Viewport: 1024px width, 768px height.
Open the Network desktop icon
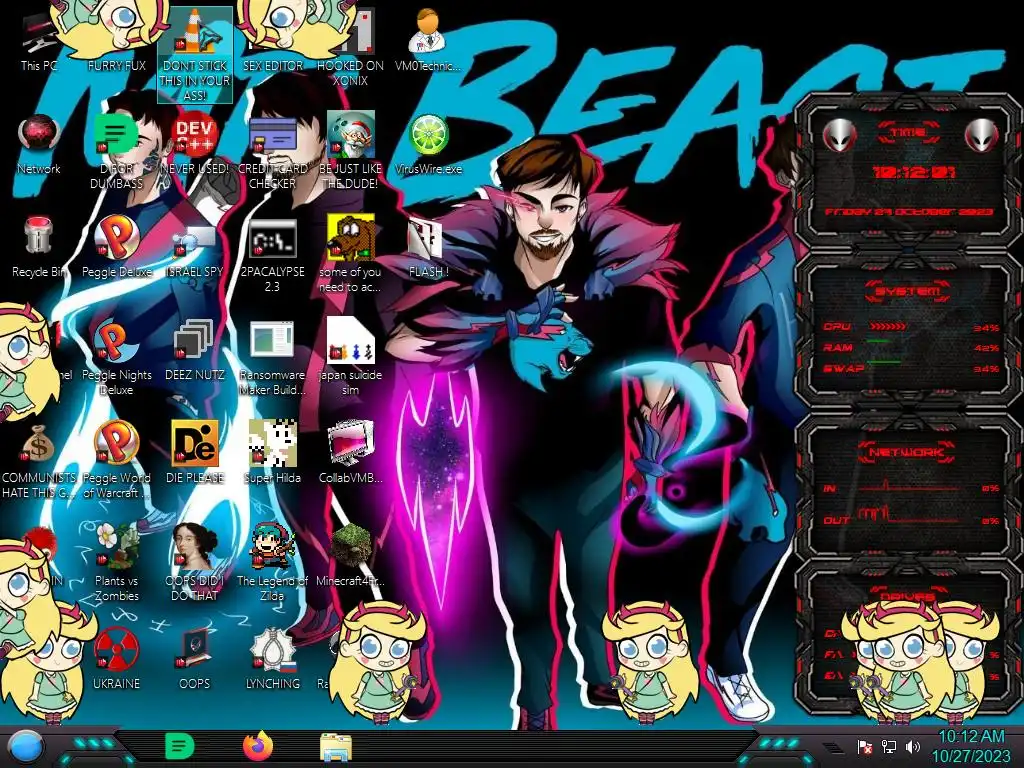(39, 145)
